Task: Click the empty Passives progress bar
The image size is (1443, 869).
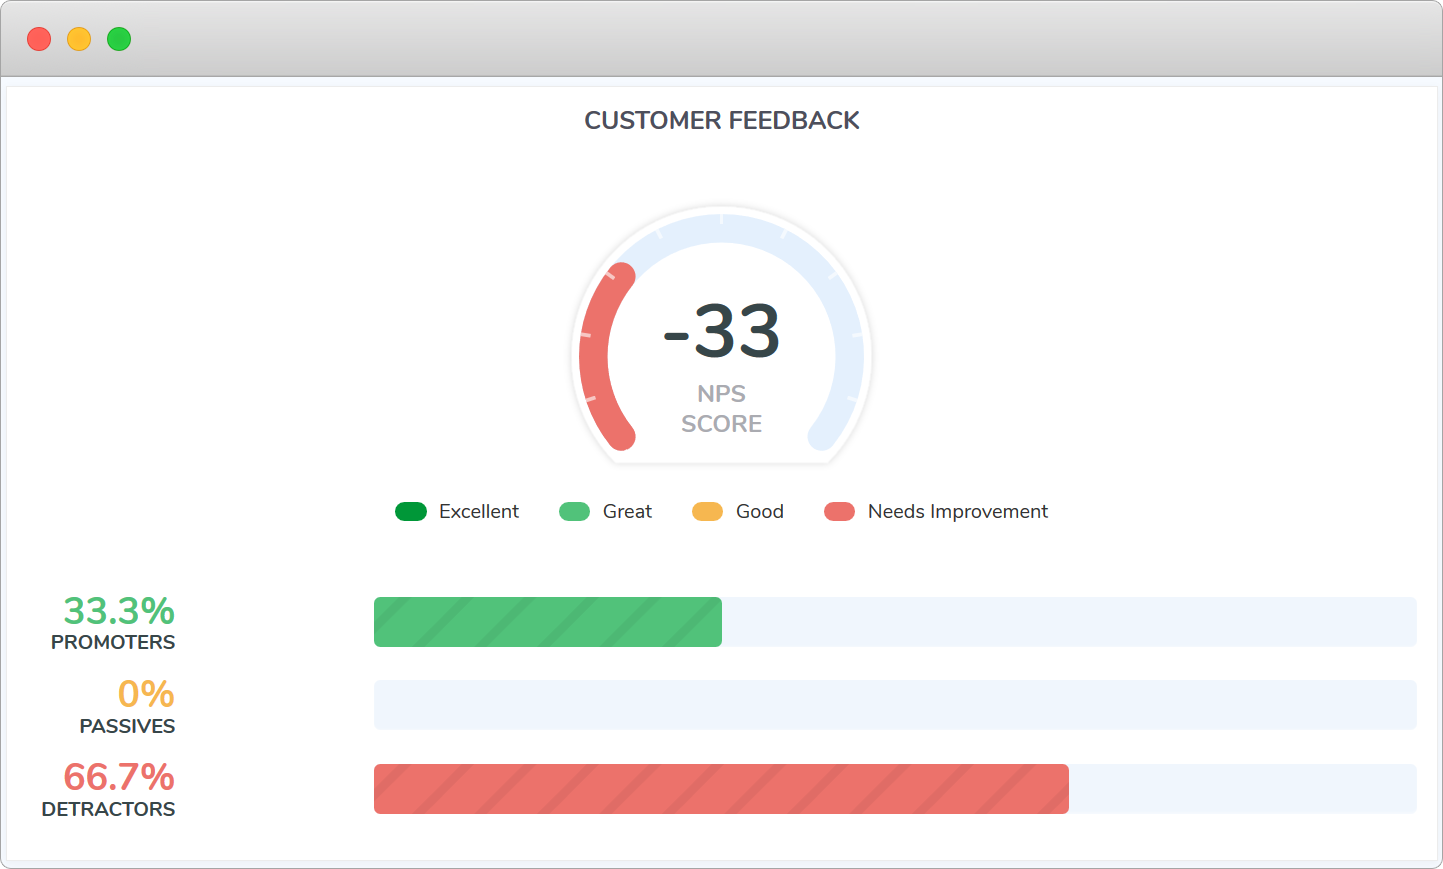Action: (x=895, y=705)
